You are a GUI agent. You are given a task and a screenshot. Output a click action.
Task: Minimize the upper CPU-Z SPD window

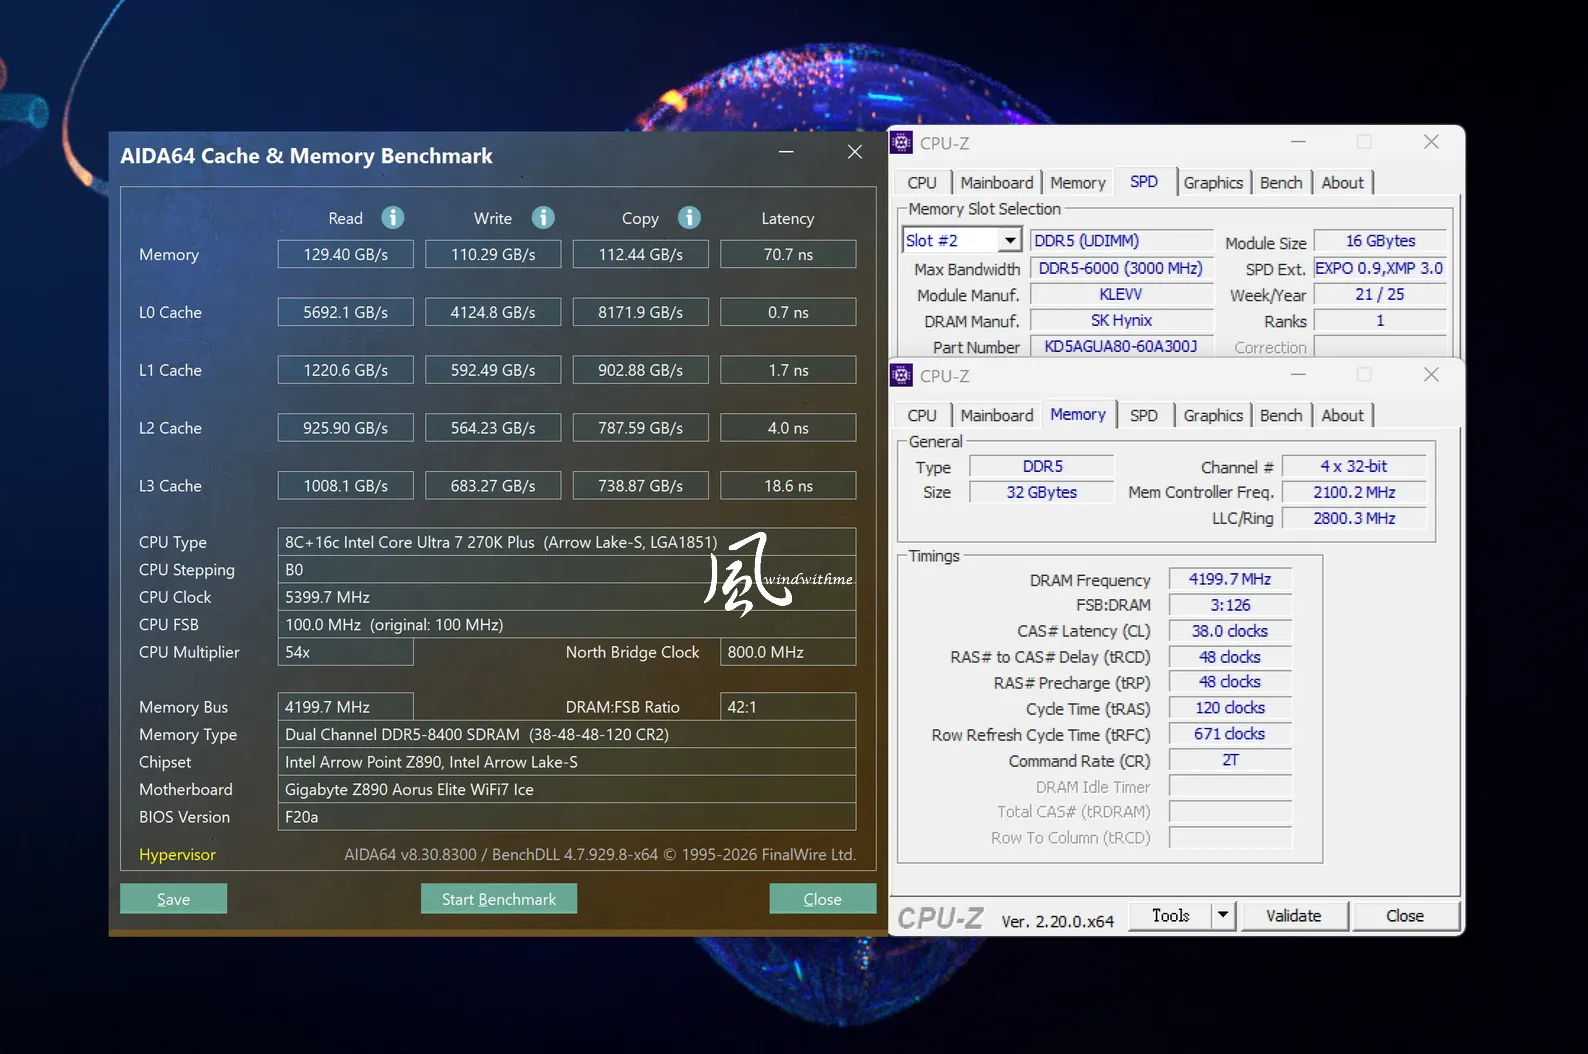click(1298, 142)
